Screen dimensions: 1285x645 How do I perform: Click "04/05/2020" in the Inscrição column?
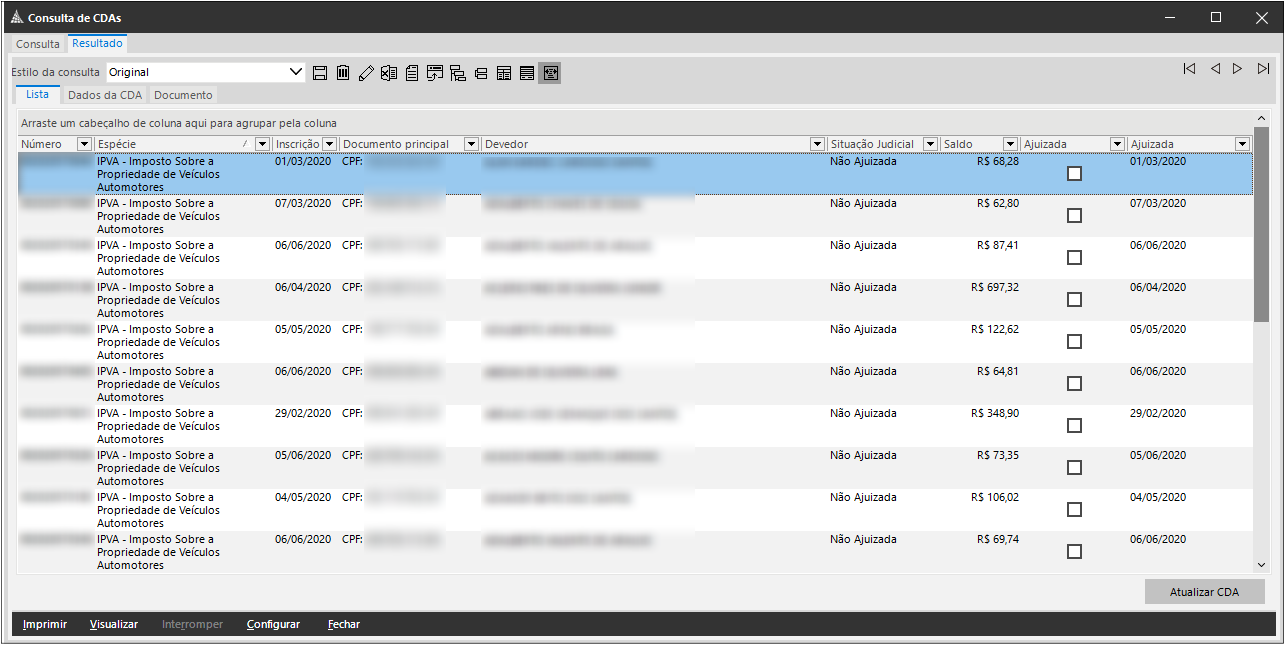[x=303, y=497]
